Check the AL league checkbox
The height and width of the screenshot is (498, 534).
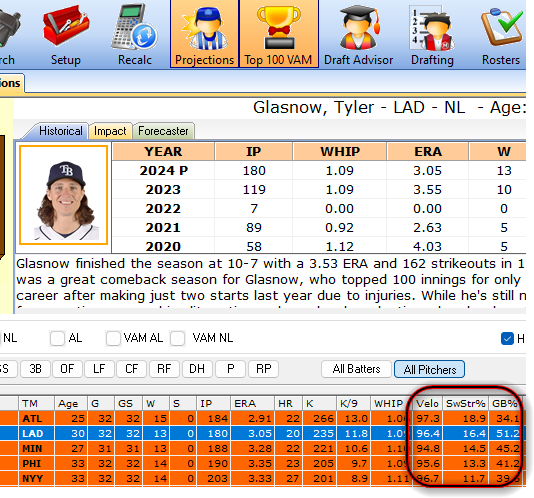tap(57, 338)
